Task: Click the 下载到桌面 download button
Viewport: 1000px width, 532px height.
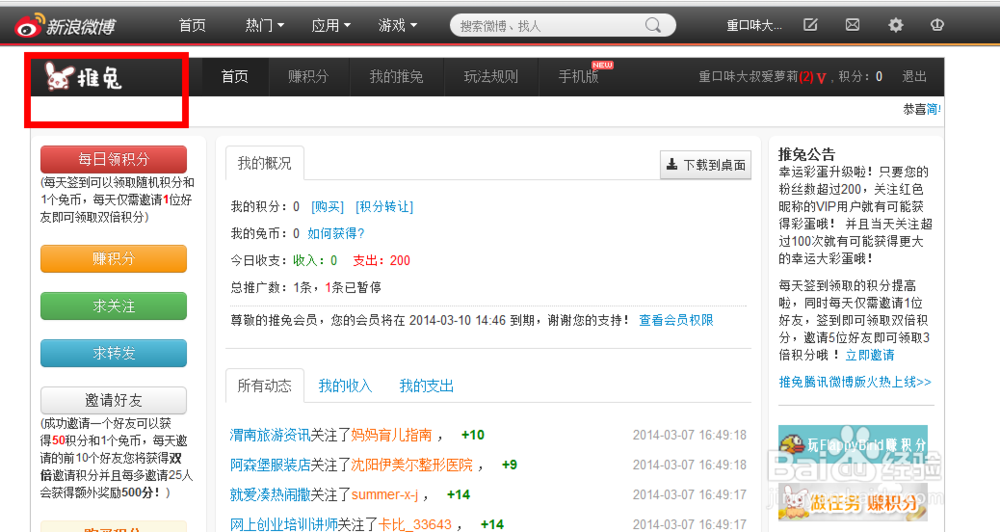Action: pyautogui.click(x=705, y=165)
